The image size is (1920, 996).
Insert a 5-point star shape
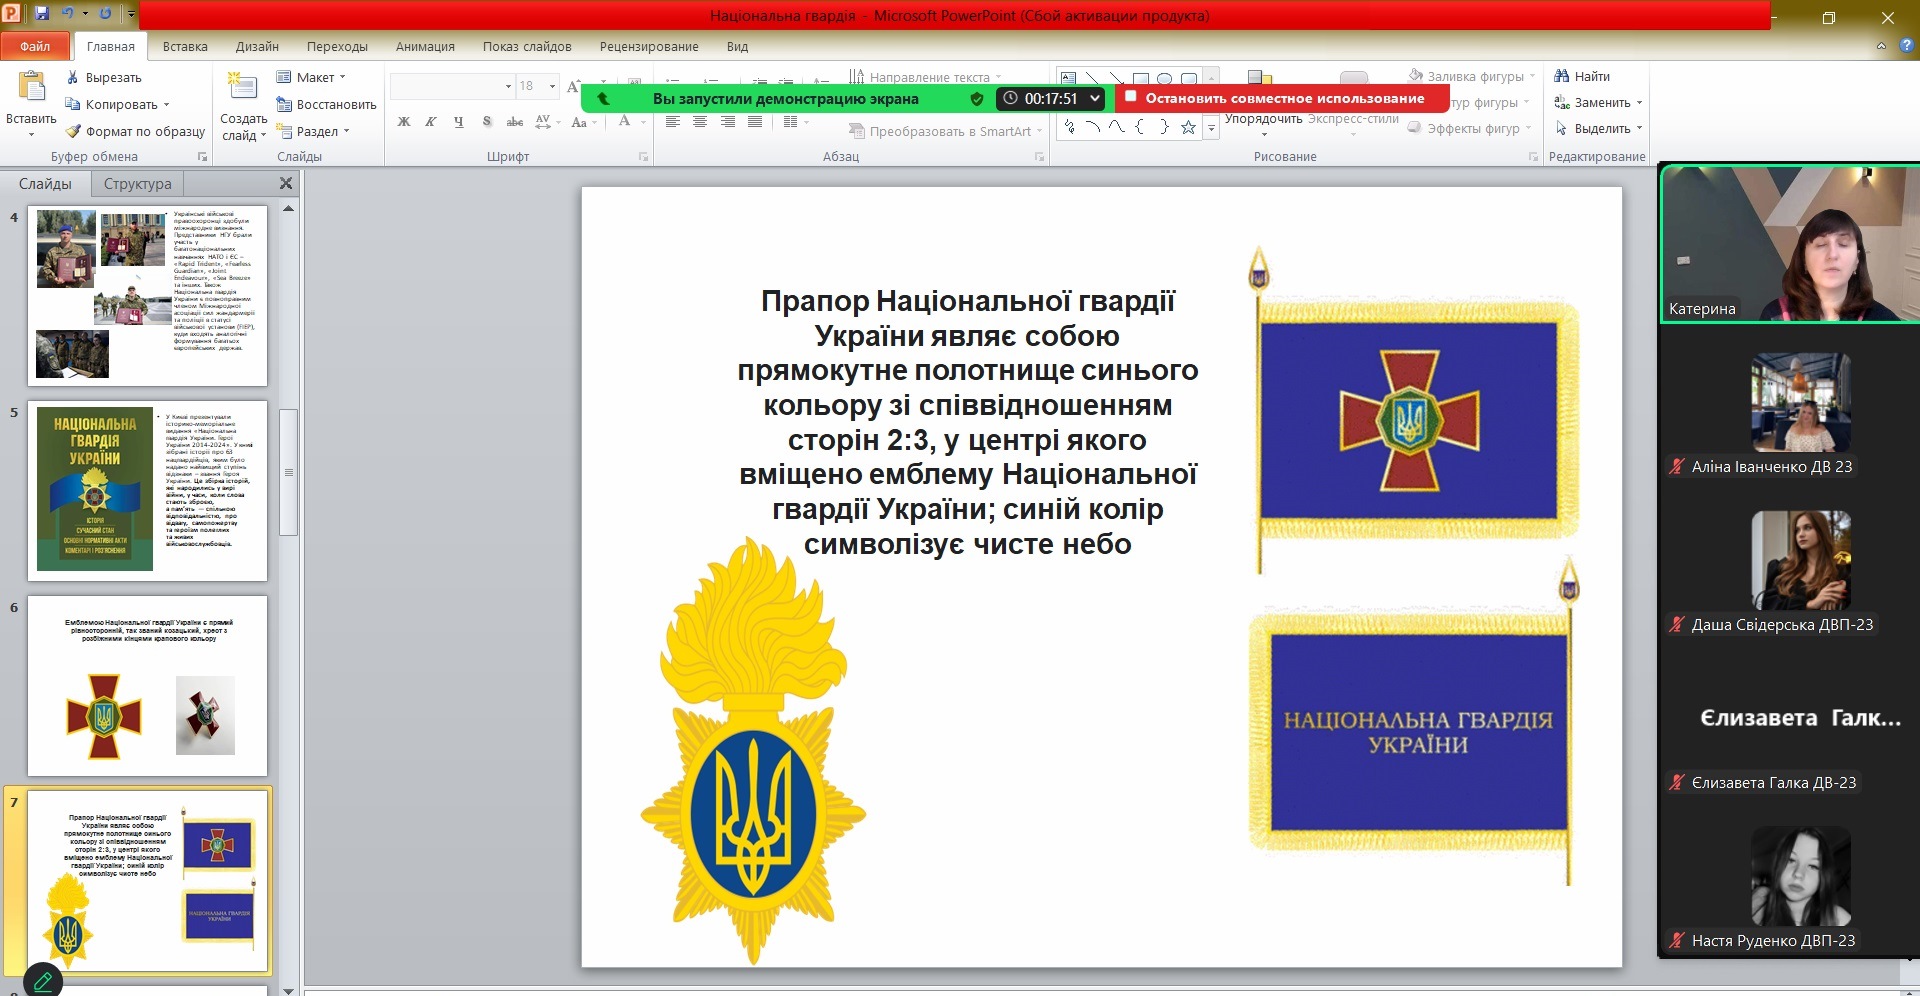(x=1188, y=127)
